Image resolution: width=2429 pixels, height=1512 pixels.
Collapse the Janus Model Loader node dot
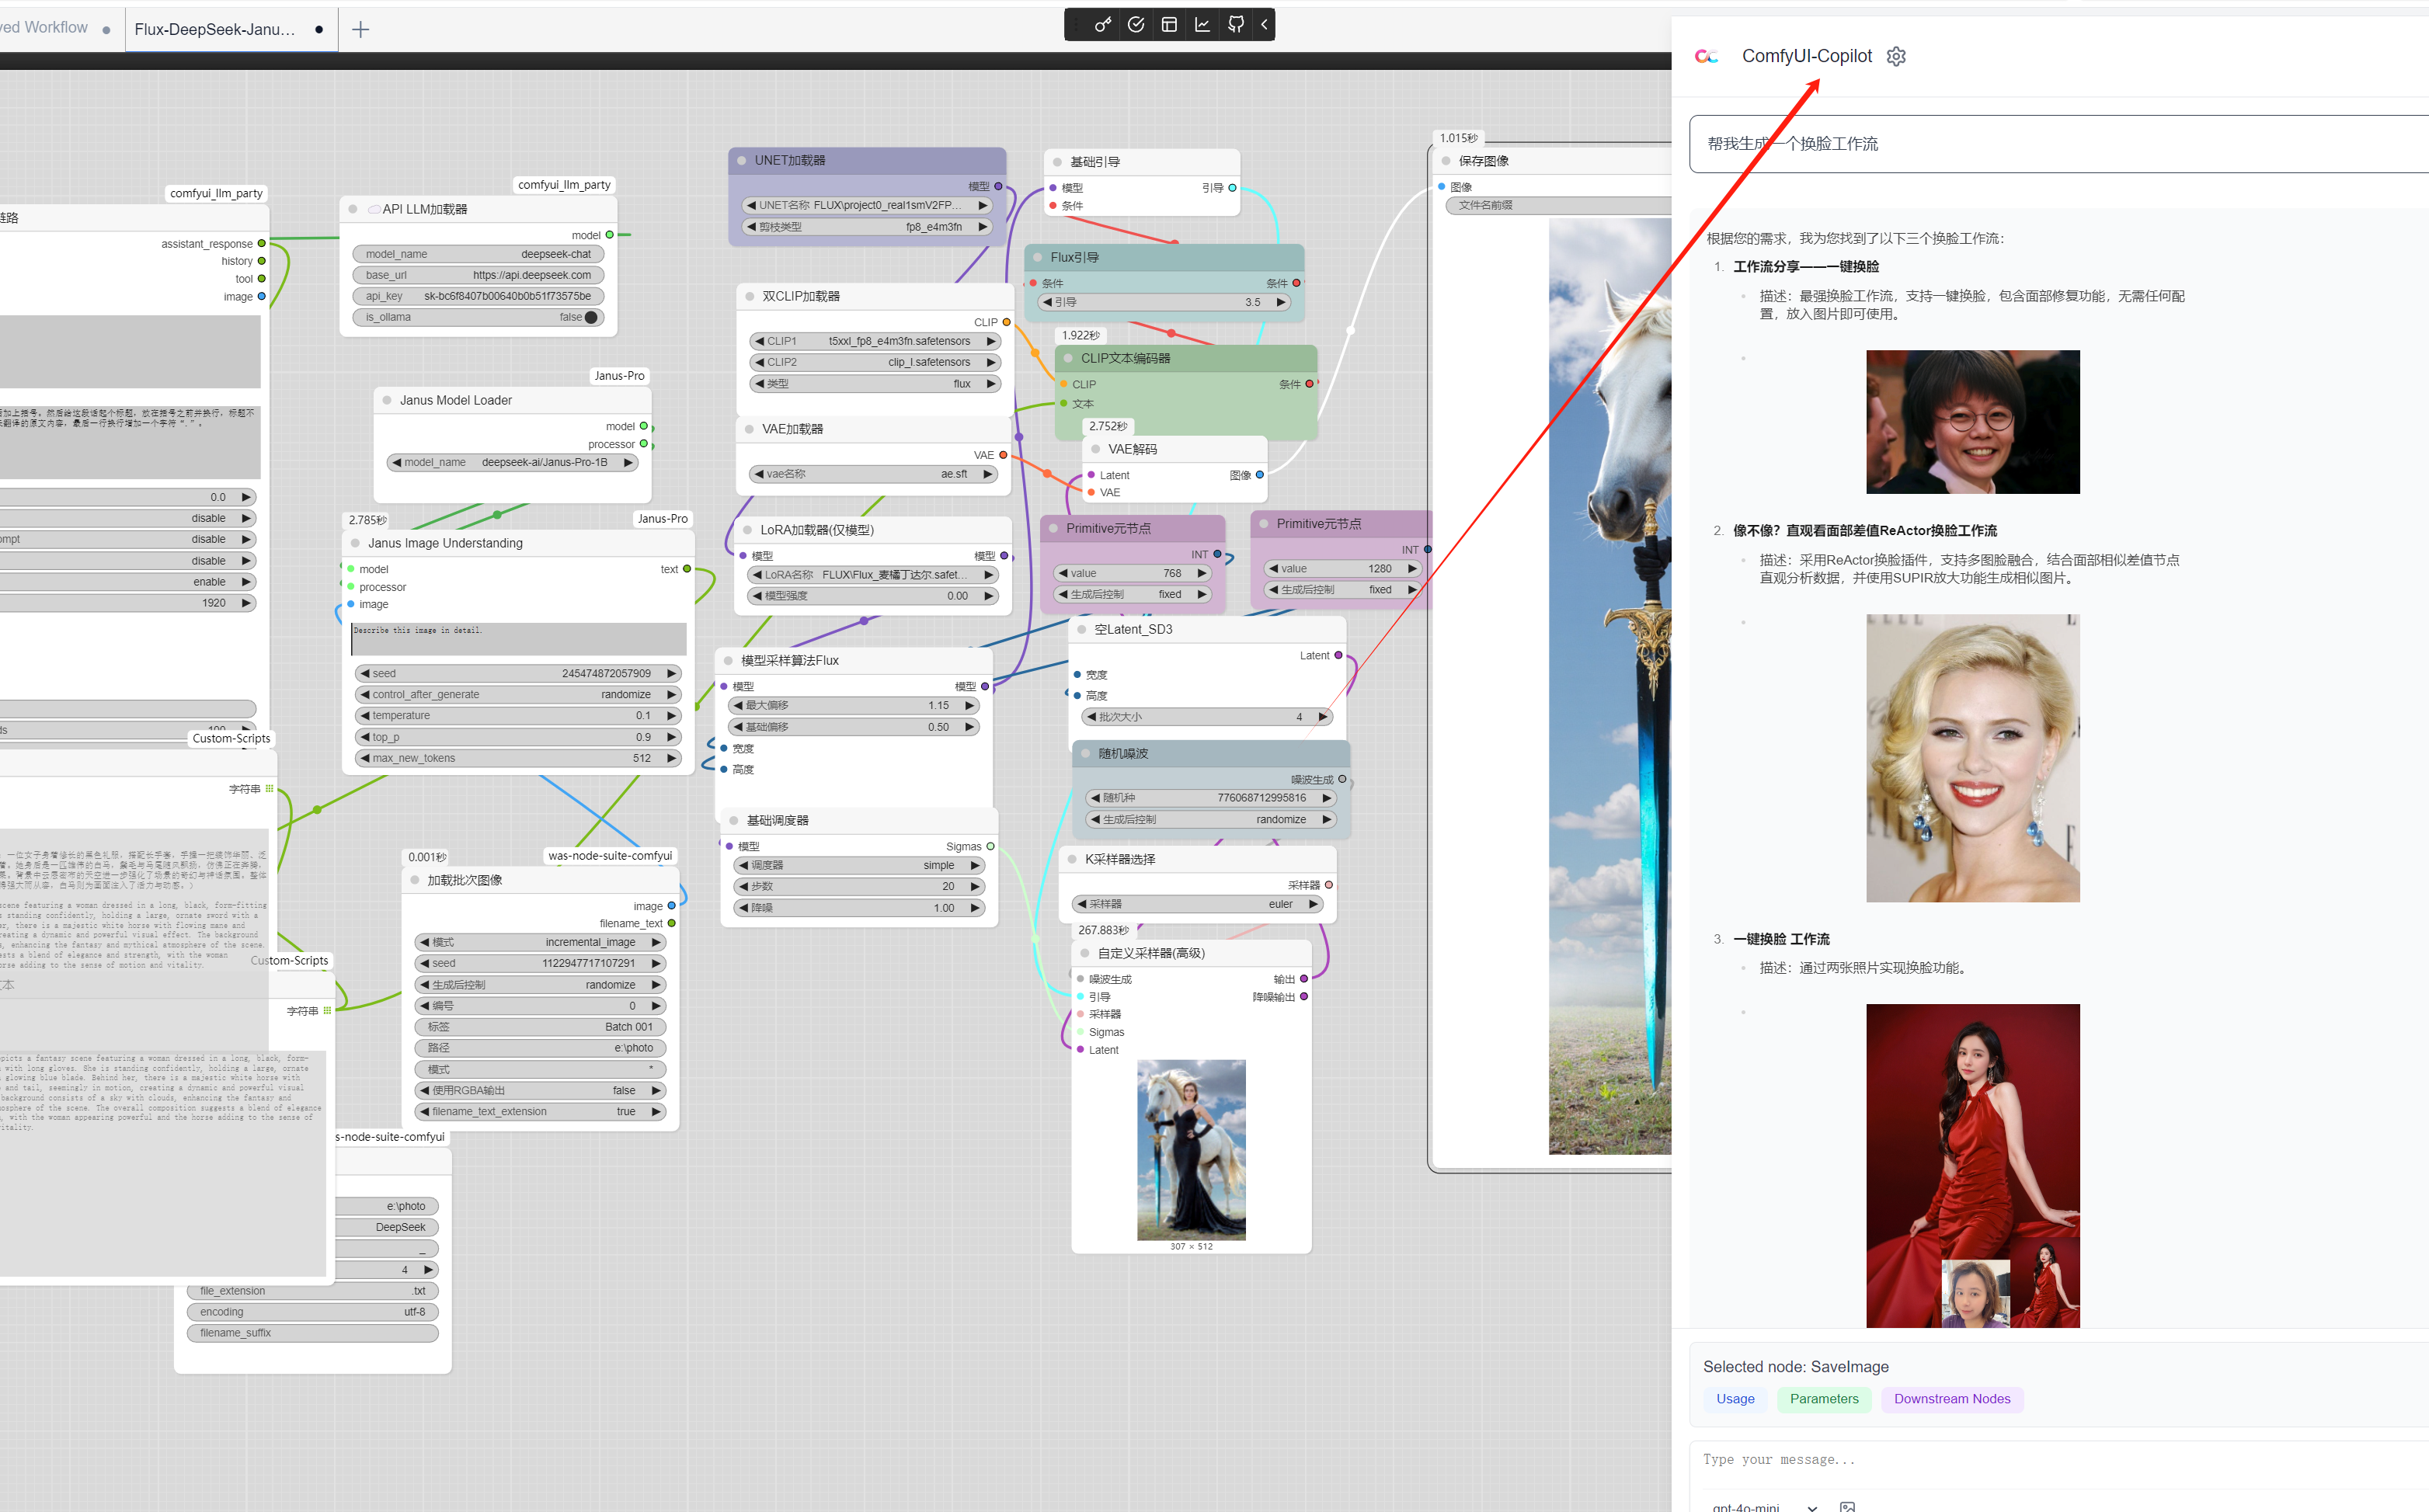[x=387, y=400]
